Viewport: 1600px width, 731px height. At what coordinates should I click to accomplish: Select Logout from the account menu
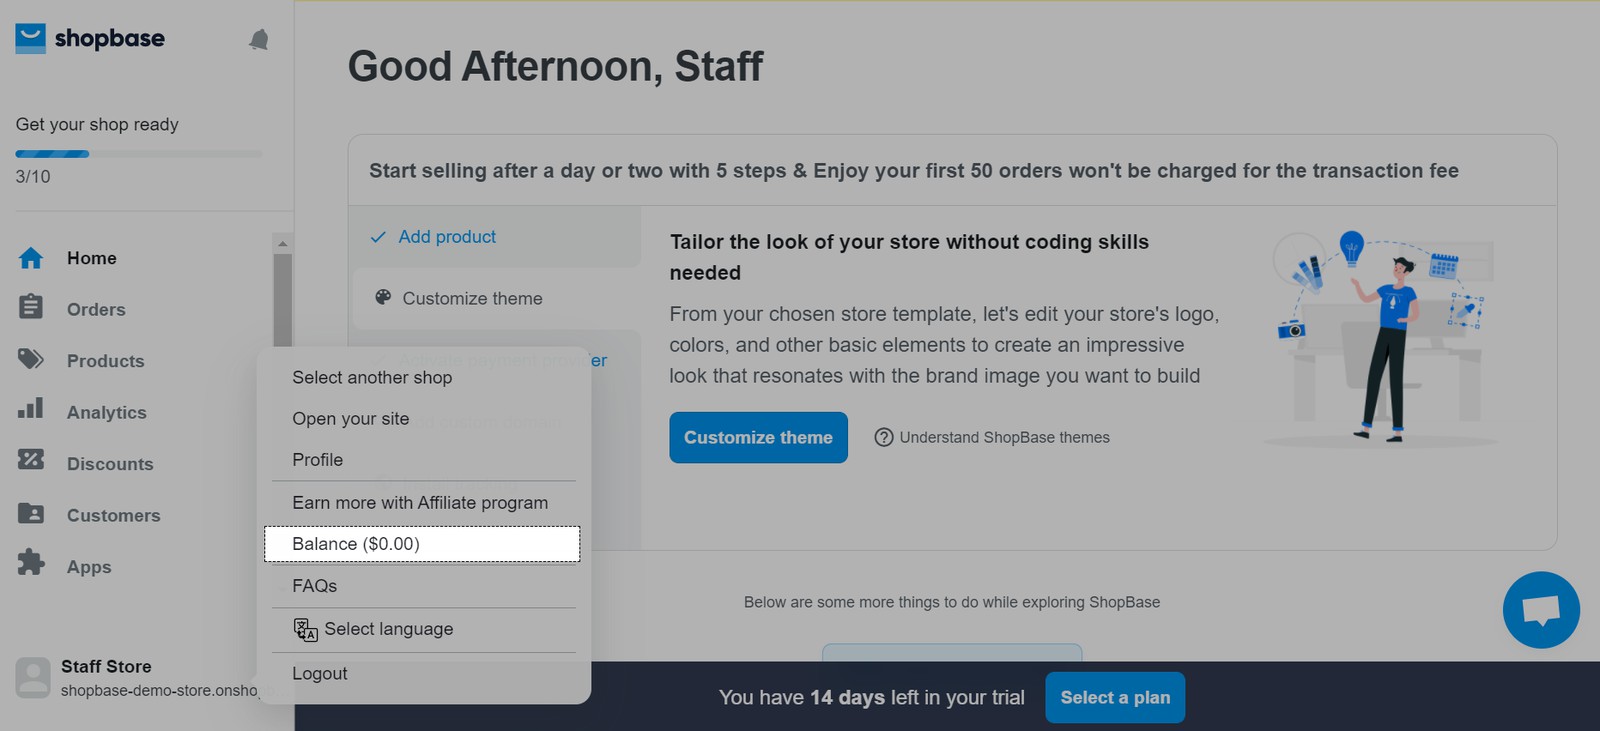320,674
